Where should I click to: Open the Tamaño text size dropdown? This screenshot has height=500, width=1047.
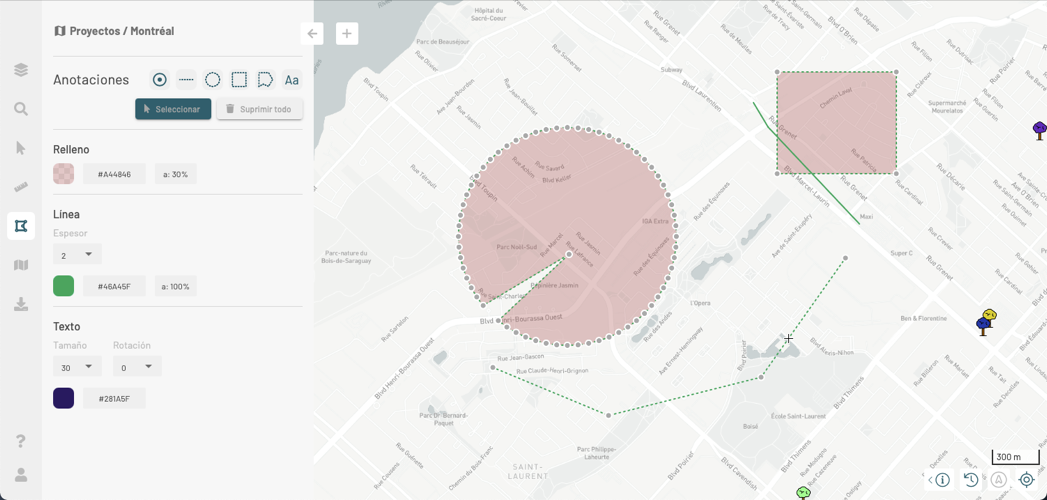click(77, 367)
